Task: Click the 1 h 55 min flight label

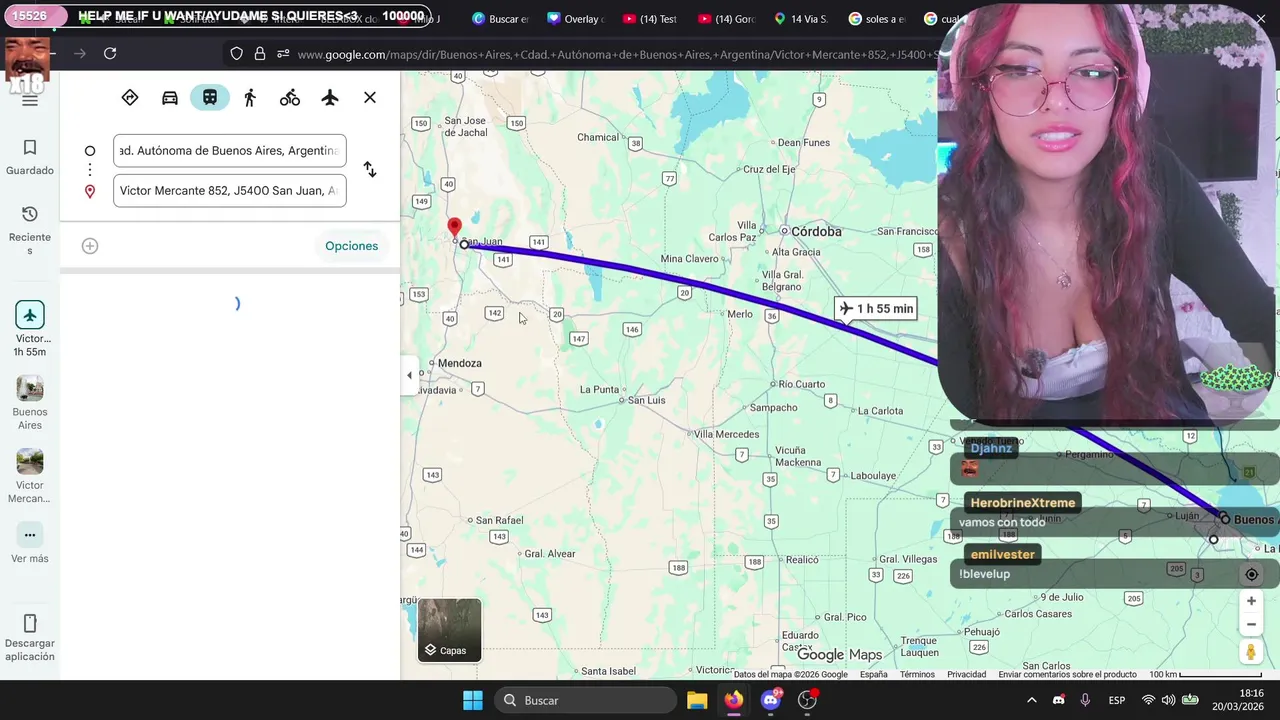Action: 877,309
